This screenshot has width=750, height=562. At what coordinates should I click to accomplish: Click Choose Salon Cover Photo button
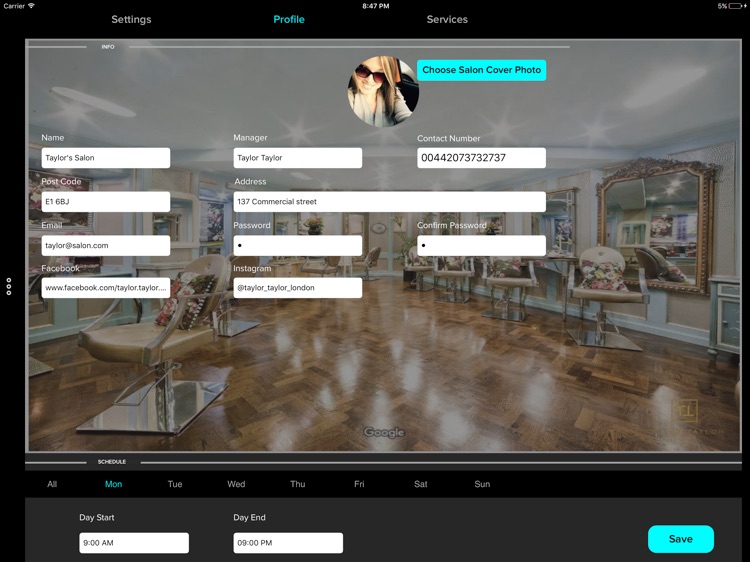481,70
